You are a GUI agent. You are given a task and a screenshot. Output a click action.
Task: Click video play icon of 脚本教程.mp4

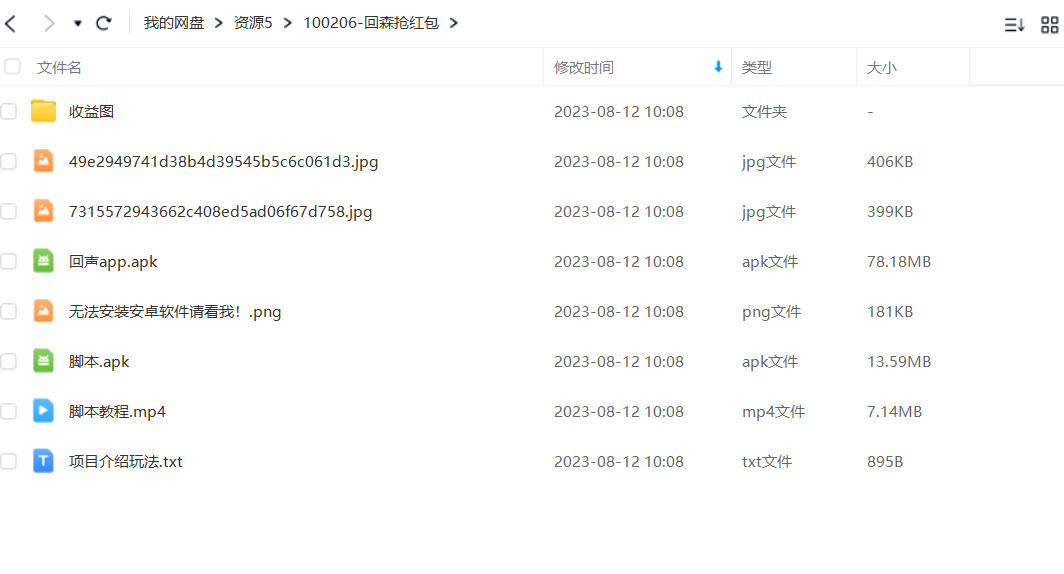click(43, 410)
